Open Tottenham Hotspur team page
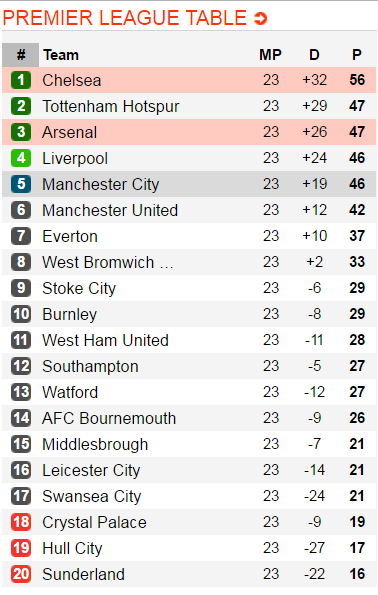The width and height of the screenshot is (378, 595). coord(110,106)
